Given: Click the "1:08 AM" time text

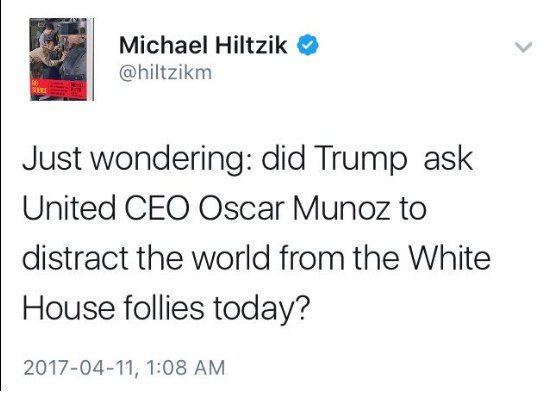Looking at the screenshot, I should (x=185, y=368).
